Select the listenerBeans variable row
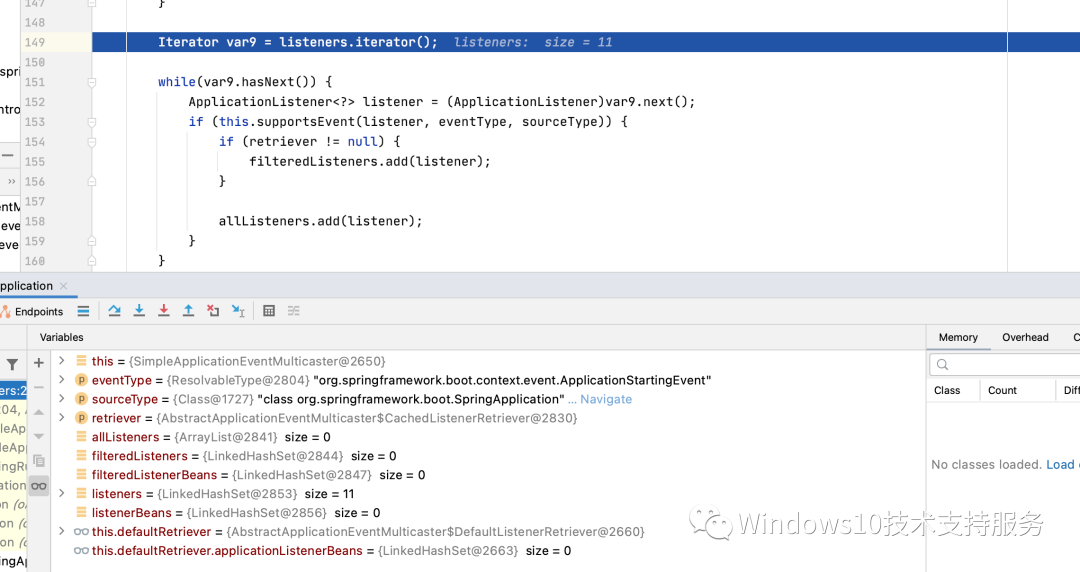The width and height of the screenshot is (1080, 572). click(488, 513)
